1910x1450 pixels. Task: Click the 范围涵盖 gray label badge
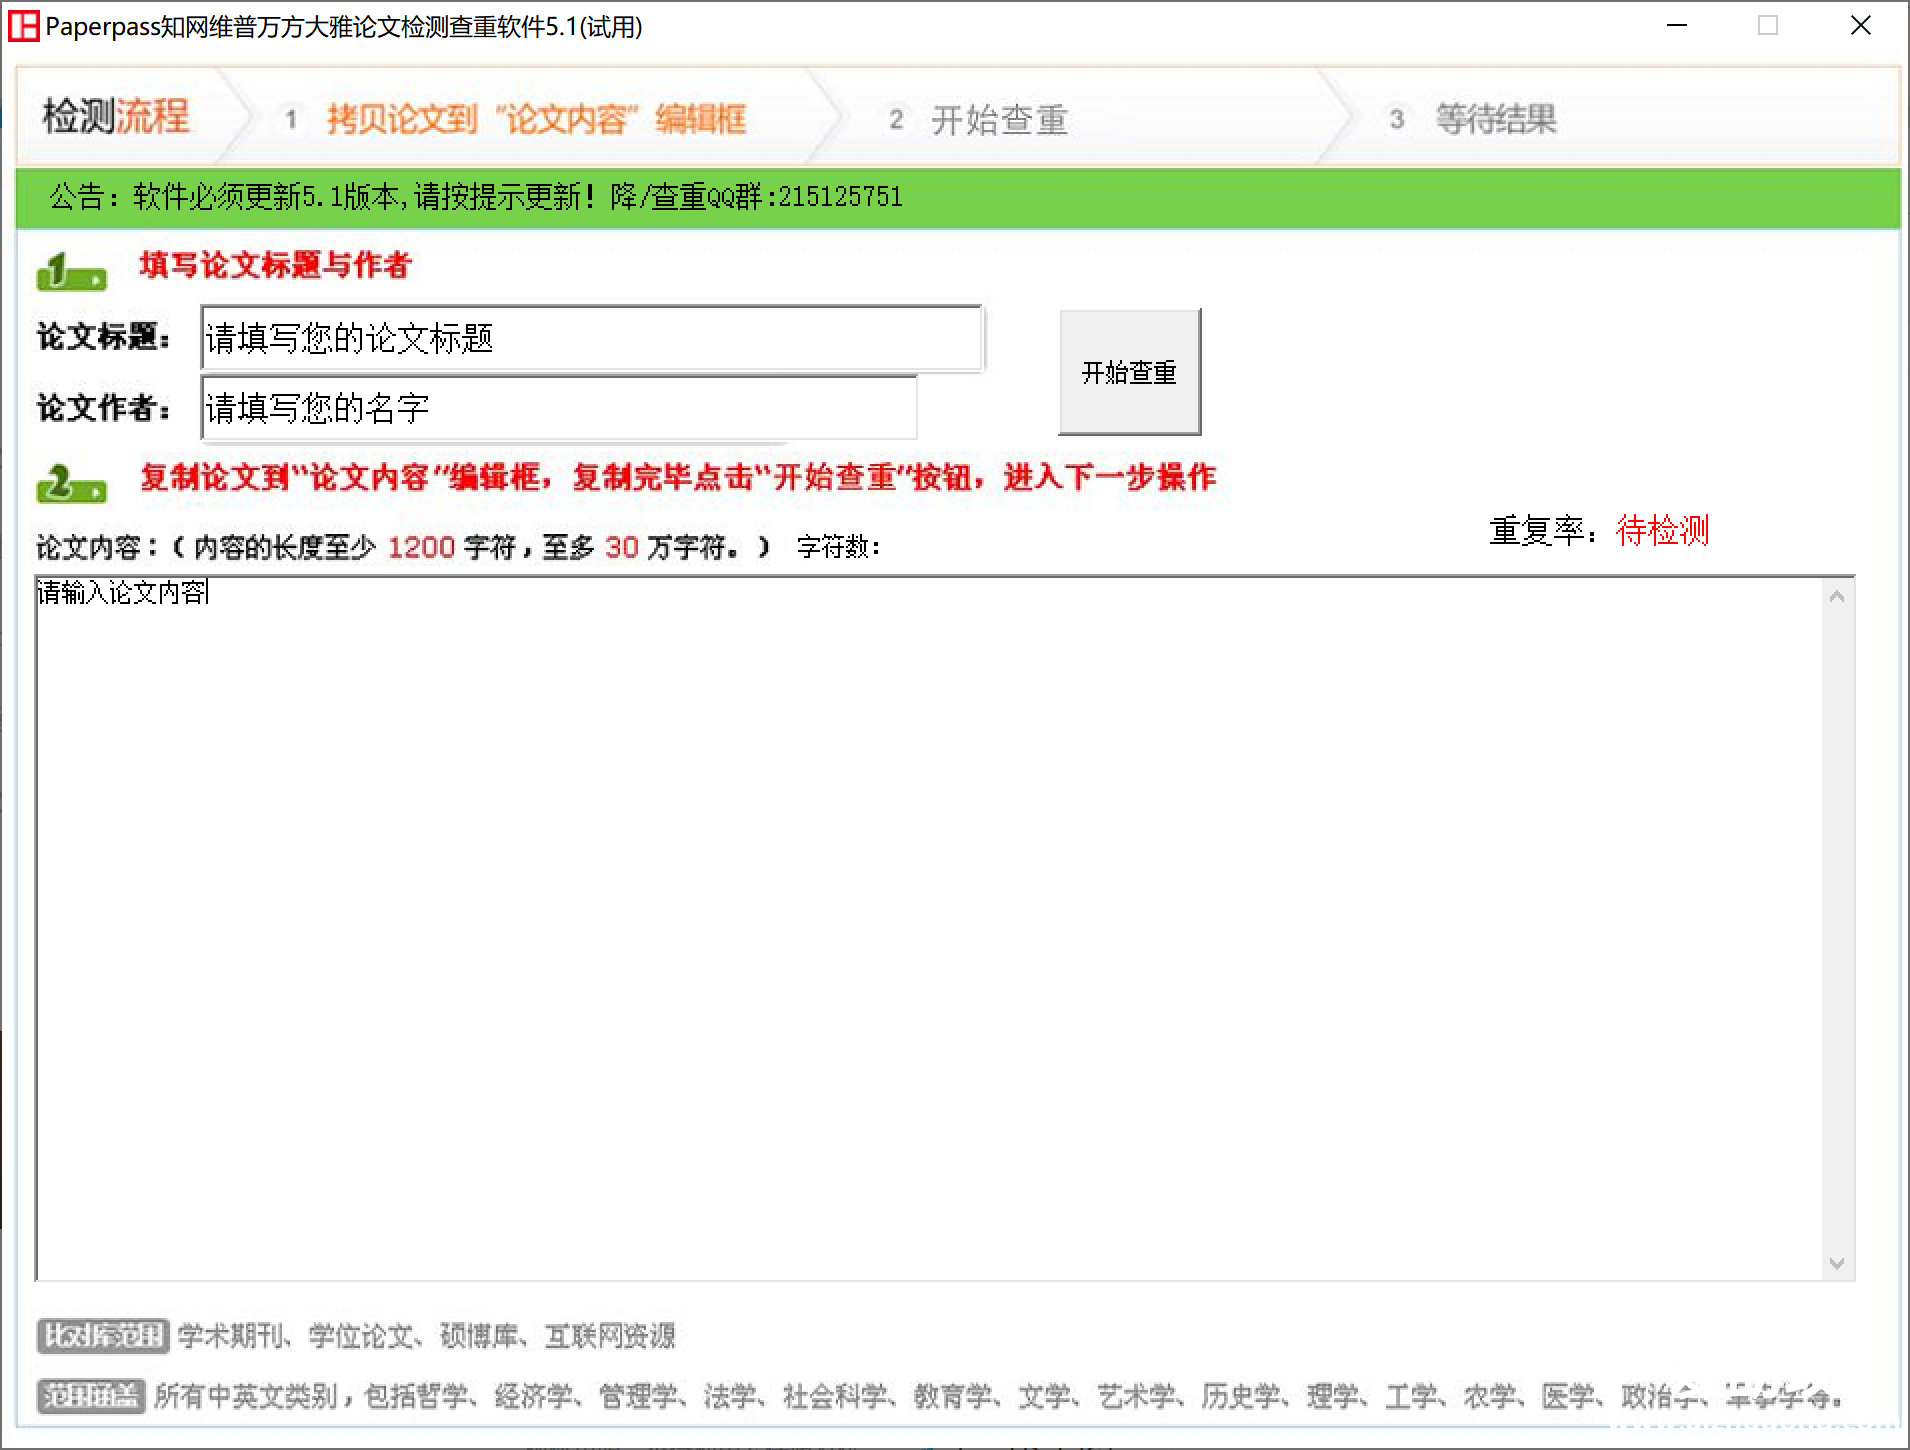91,1396
